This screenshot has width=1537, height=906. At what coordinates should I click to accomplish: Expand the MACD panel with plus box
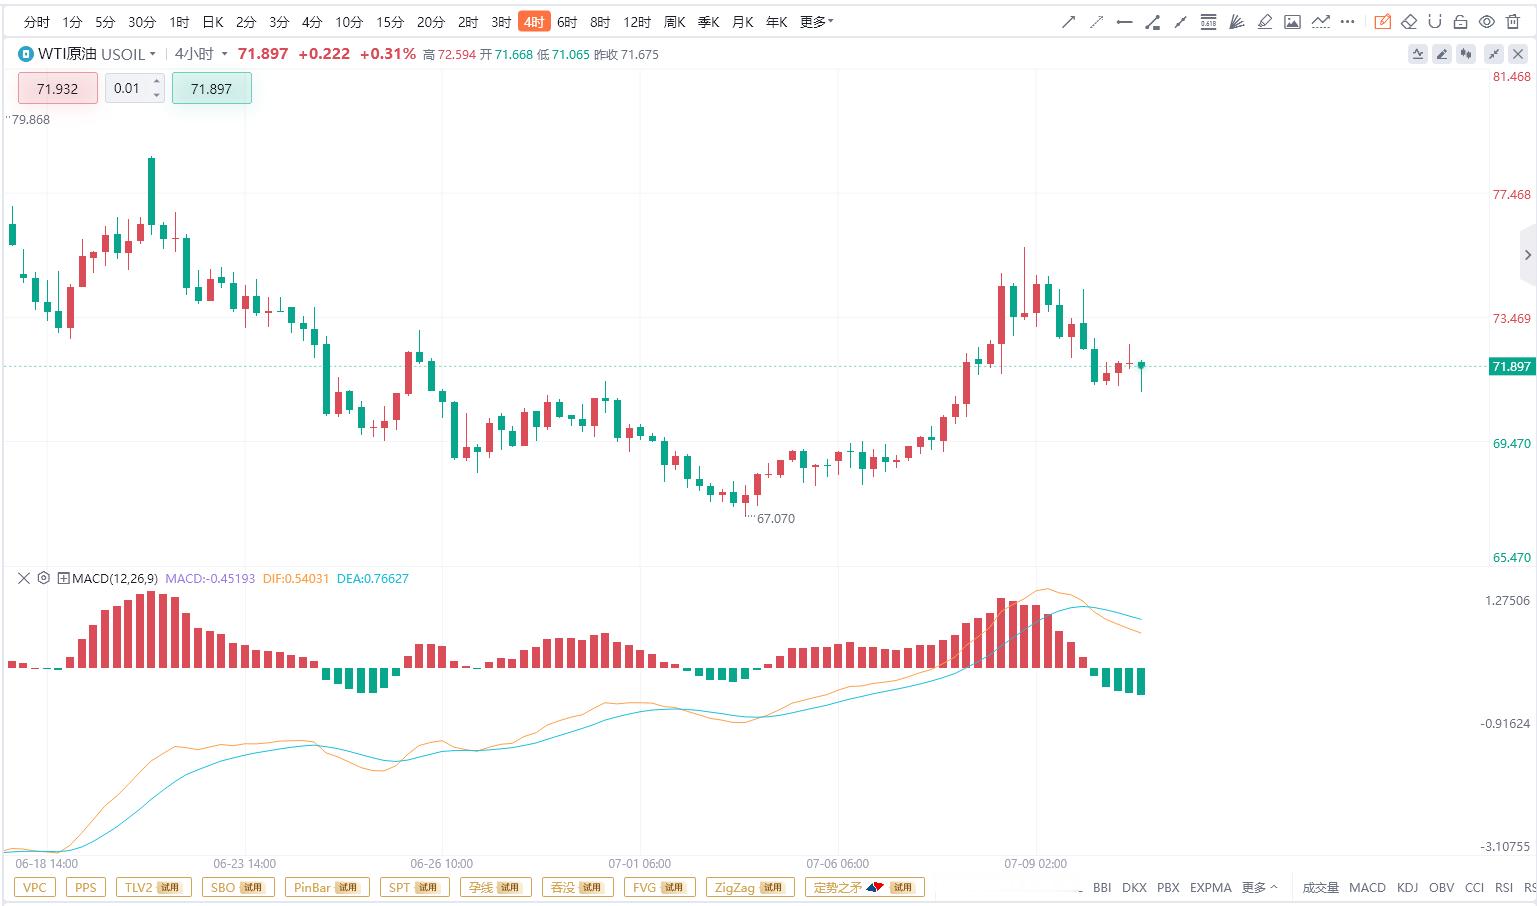(x=64, y=578)
